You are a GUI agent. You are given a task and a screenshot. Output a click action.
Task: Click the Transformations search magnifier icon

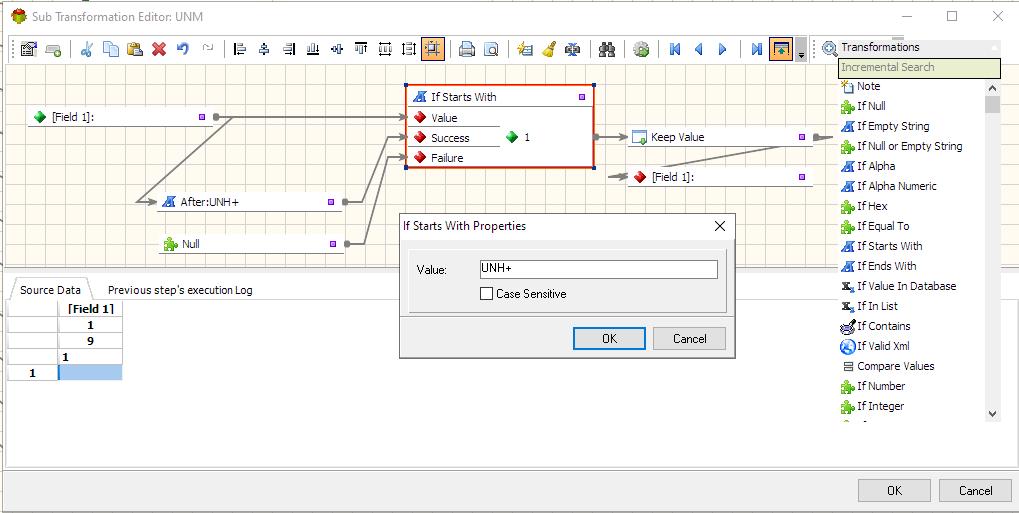coord(829,48)
